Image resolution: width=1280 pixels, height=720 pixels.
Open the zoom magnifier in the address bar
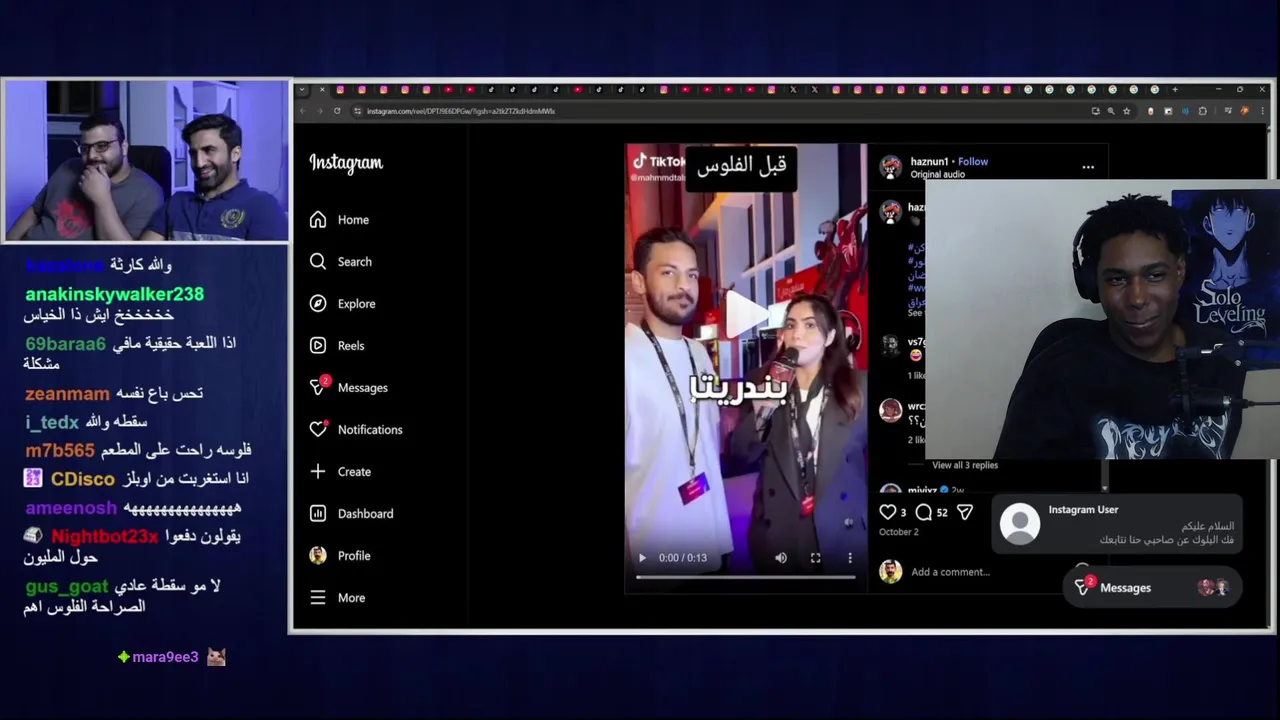tap(1111, 111)
